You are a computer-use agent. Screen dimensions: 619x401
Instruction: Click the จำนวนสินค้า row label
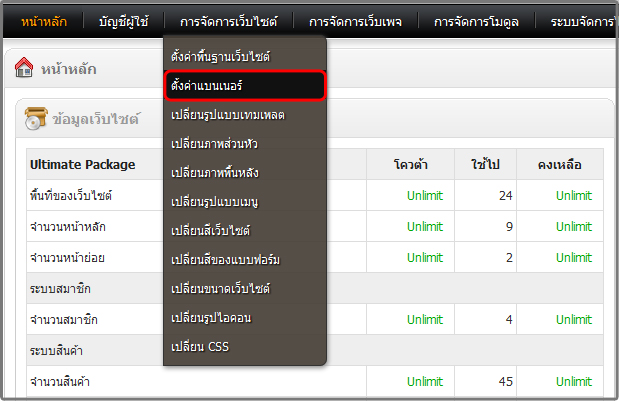tap(60, 382)
